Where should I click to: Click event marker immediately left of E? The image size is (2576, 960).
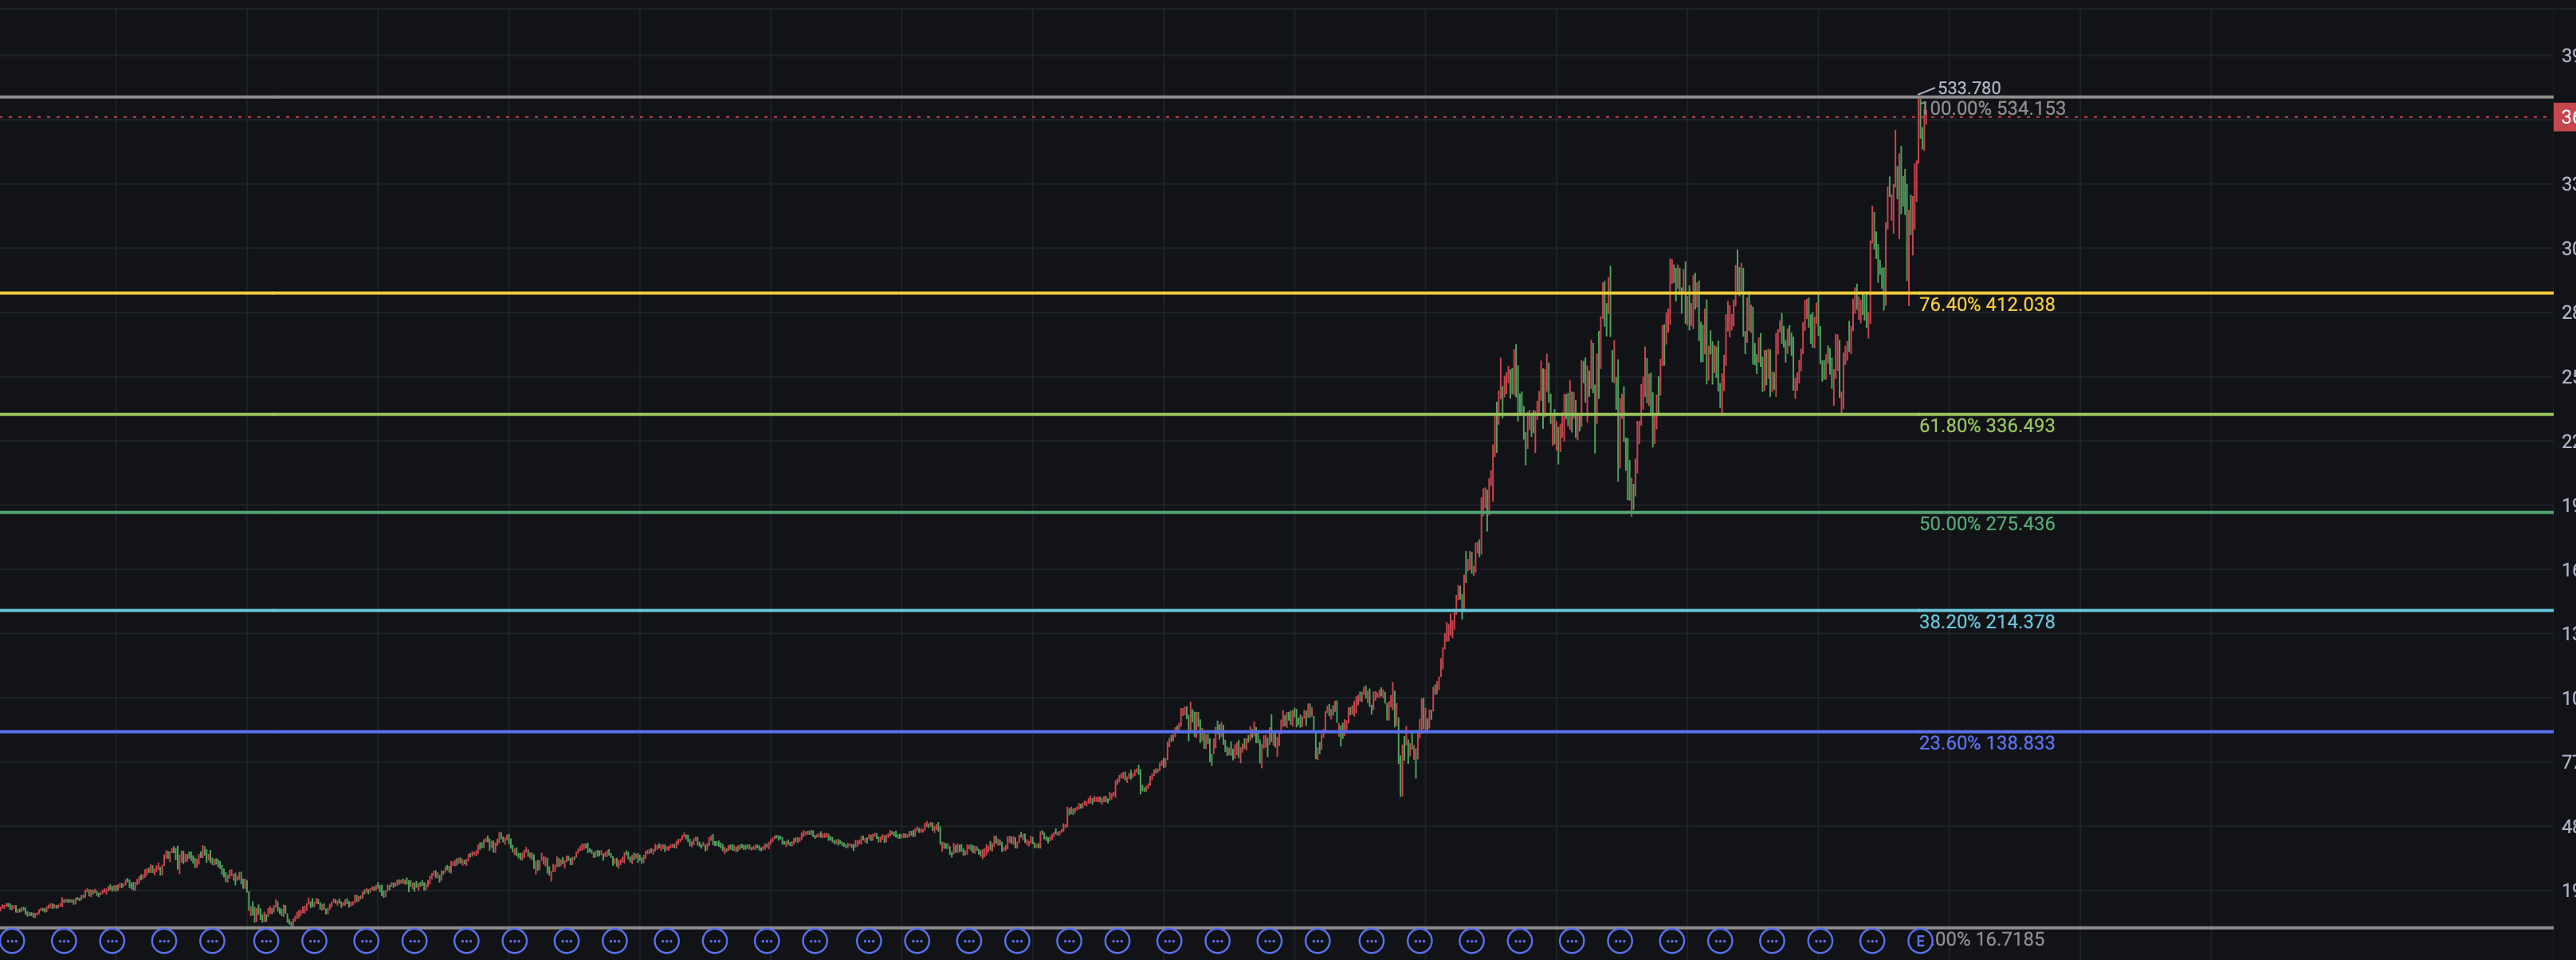pos(1871,941)
